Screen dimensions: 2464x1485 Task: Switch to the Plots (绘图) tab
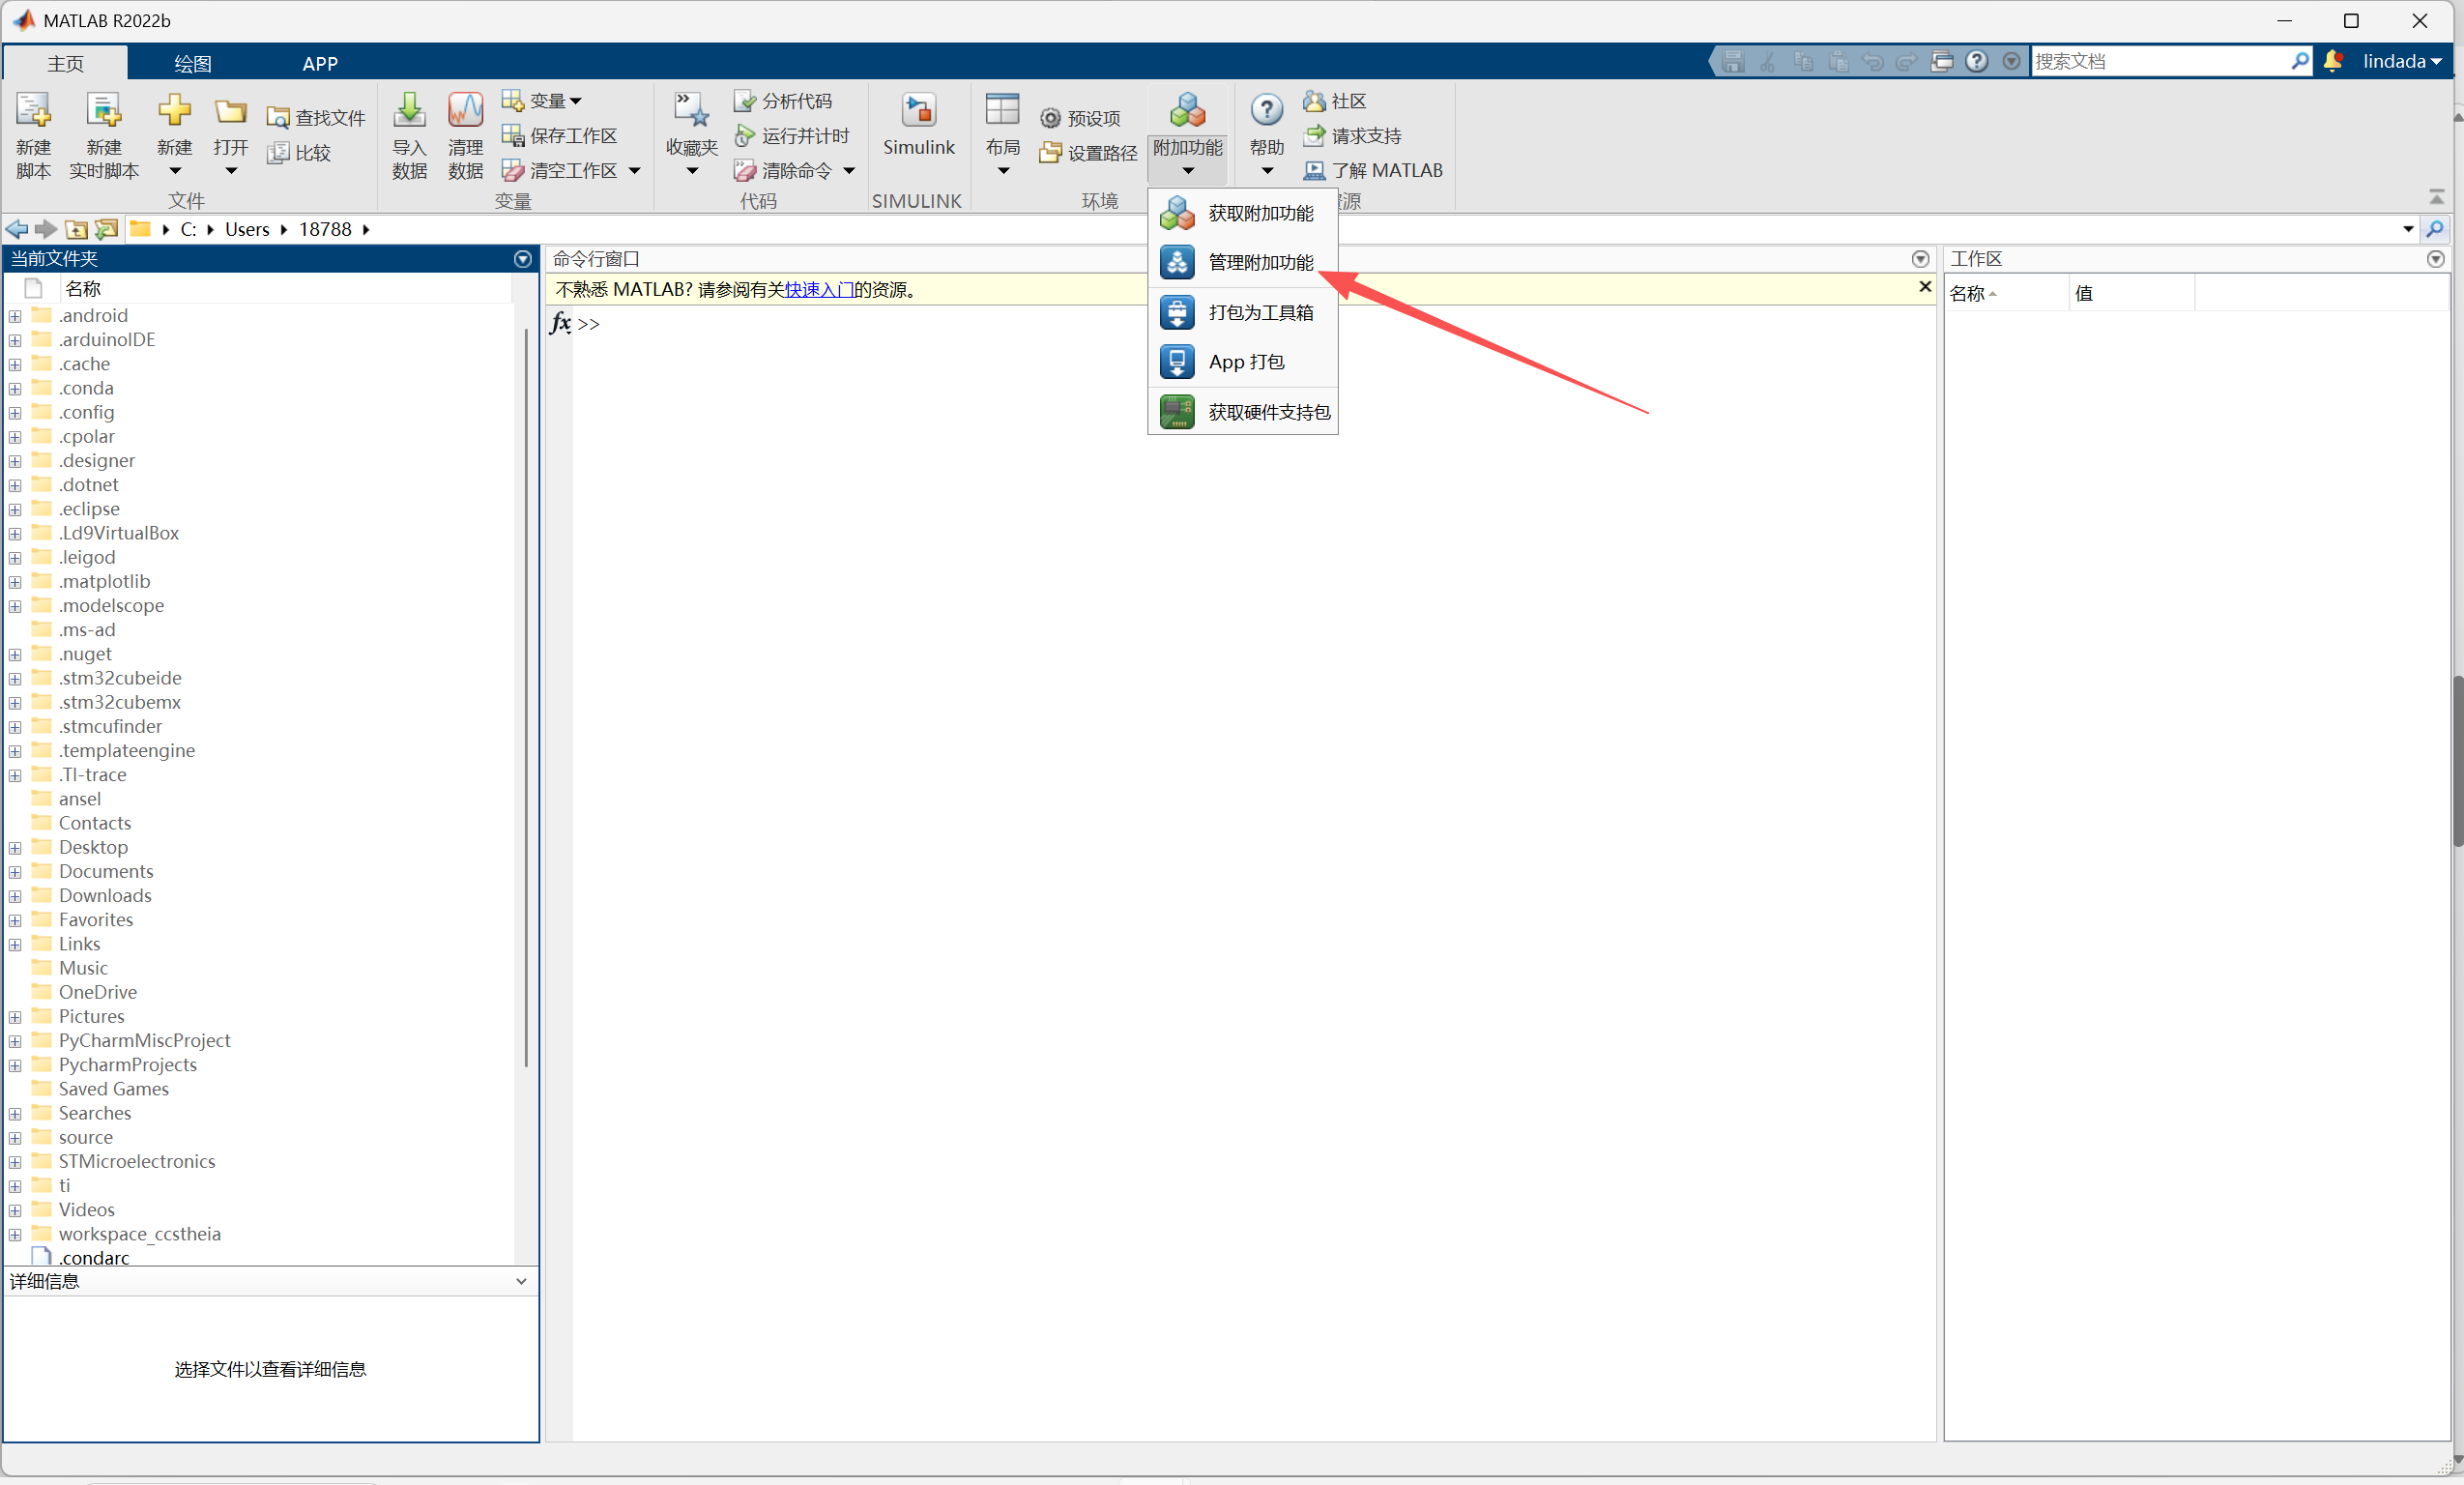tap(192, 63)
